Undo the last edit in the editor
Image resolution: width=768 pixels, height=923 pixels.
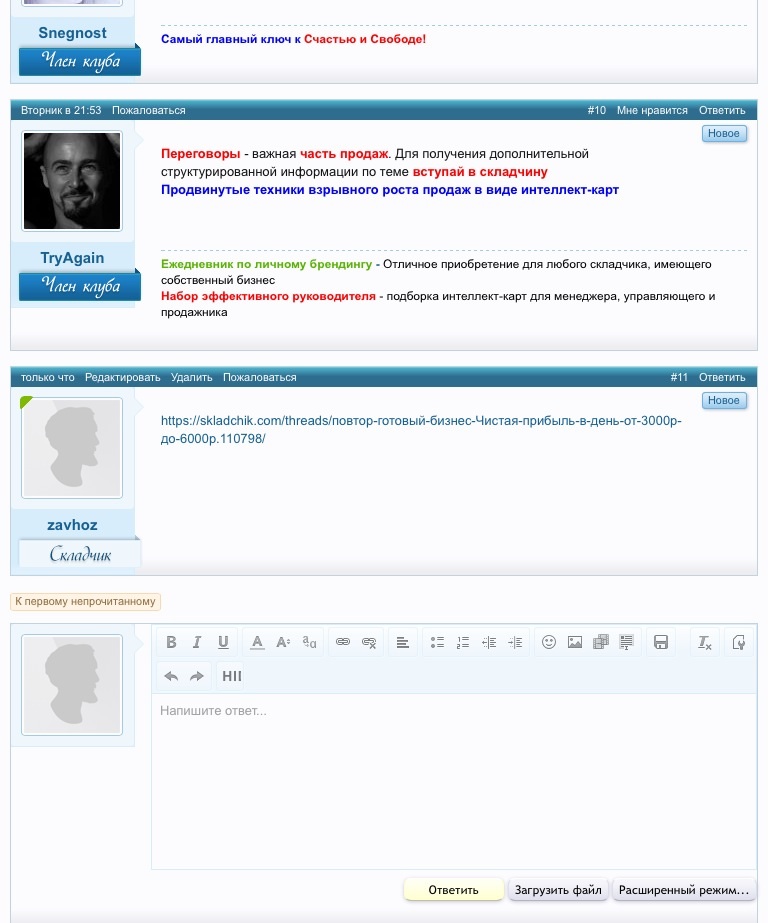(171, 676)
